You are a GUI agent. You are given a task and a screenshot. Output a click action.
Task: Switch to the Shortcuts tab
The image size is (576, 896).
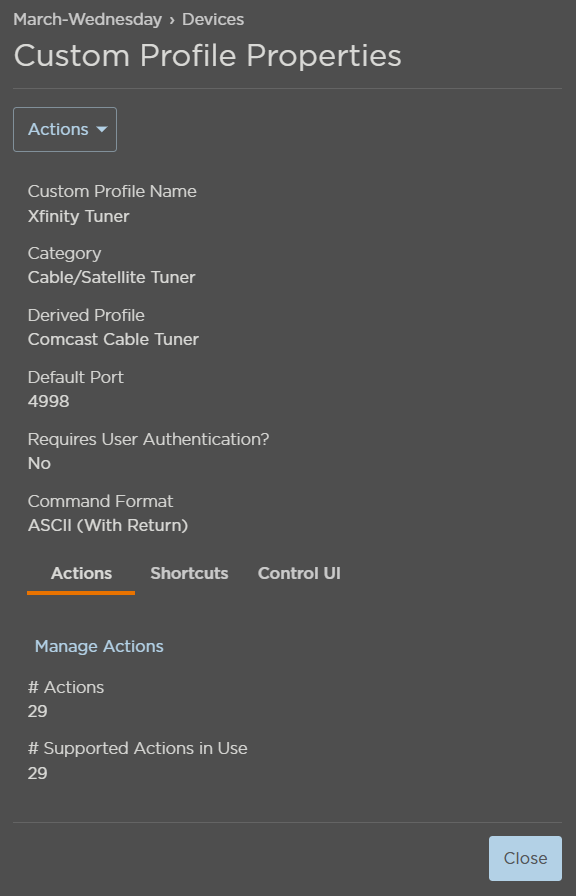[189, 573]
